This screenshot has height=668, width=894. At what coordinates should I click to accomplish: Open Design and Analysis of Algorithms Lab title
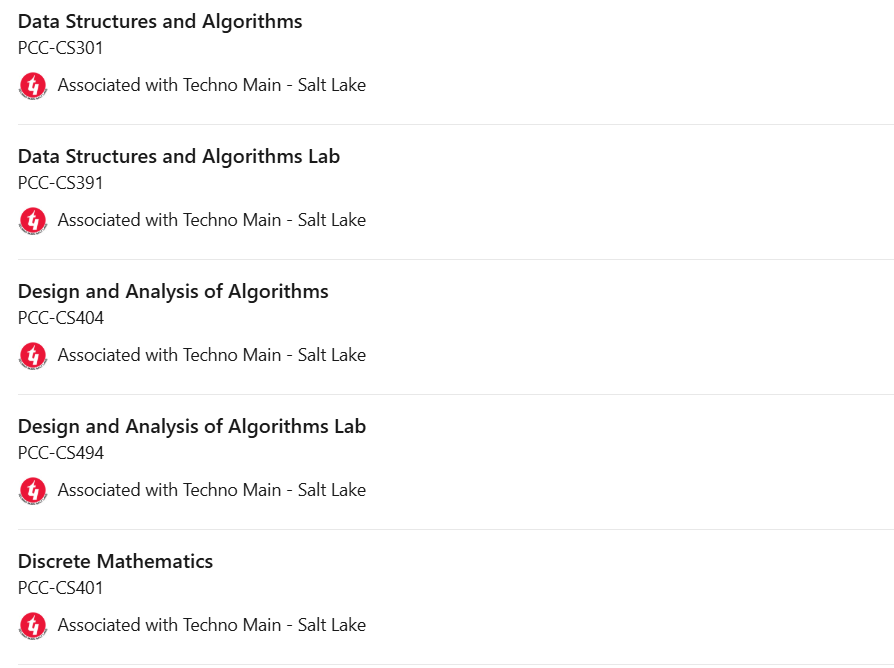pos(192,427)
